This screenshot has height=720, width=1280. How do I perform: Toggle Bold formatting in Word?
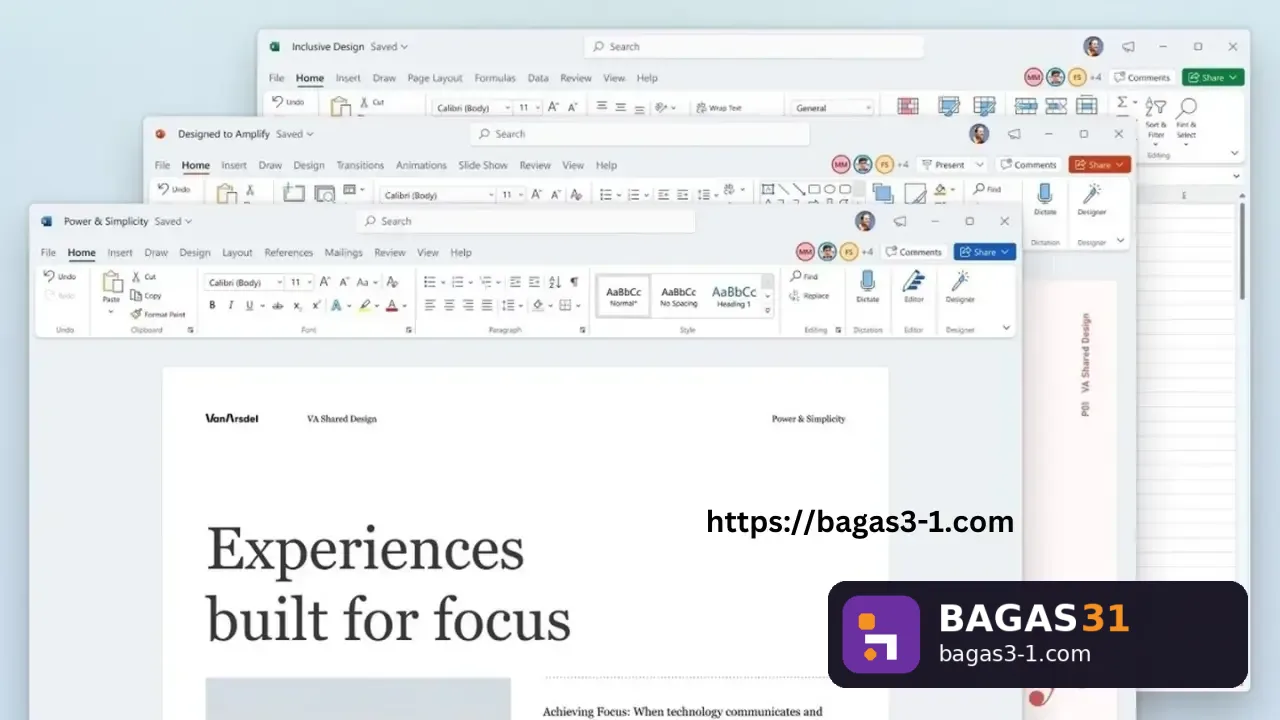click(212, 305)
